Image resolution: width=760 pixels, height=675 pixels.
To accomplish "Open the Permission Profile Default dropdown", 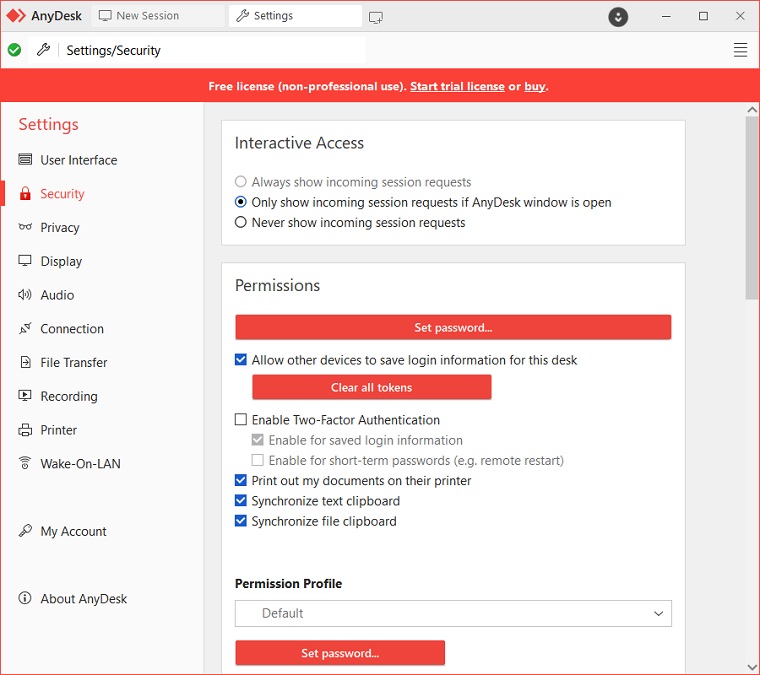I will click(453, 613).
